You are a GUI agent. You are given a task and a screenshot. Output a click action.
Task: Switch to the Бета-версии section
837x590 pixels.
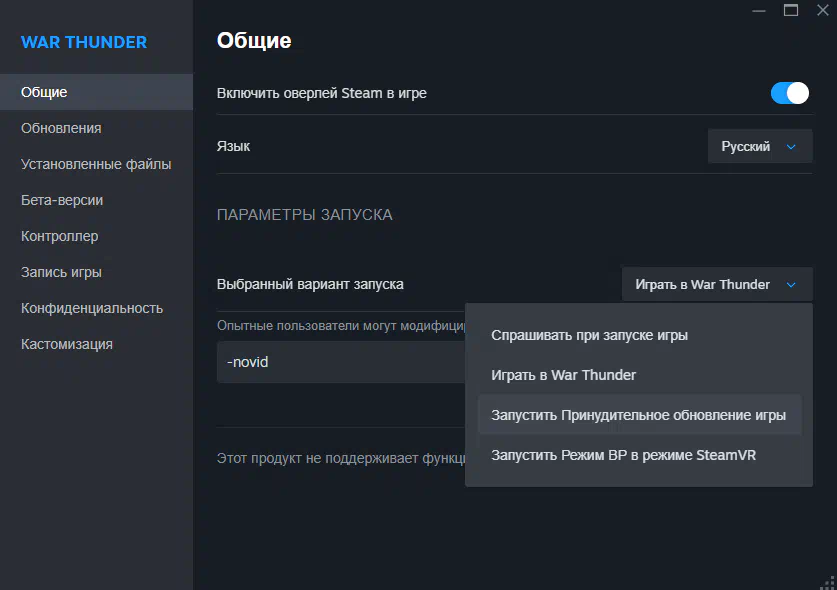62,200
